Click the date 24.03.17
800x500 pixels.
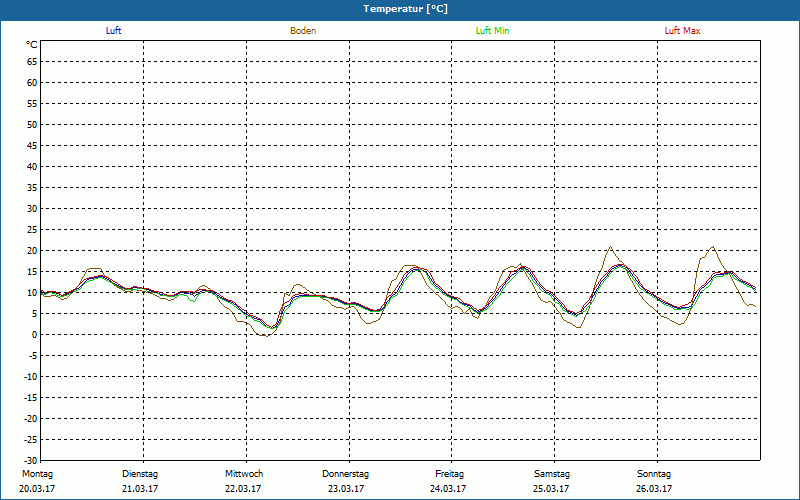[x=448, y=489]
